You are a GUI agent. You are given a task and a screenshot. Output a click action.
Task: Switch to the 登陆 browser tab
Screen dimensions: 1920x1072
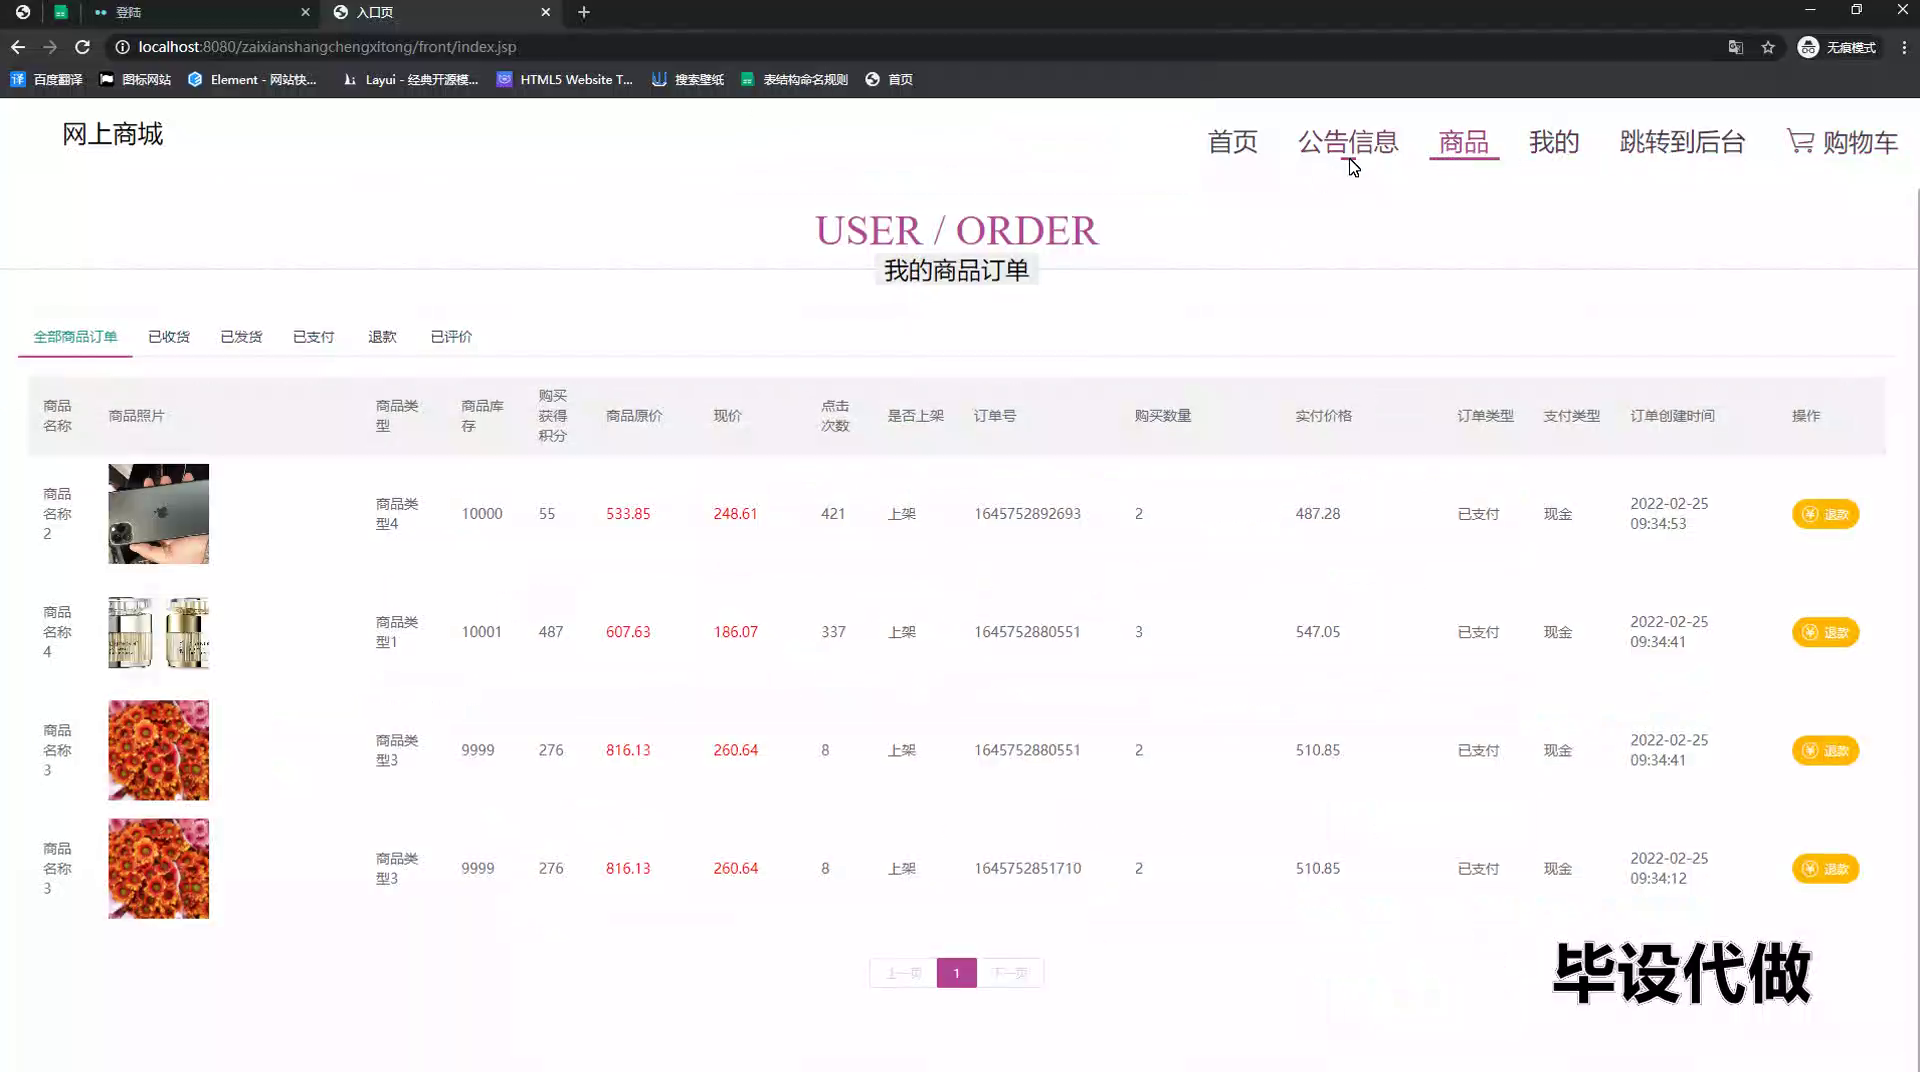[200, 12]
